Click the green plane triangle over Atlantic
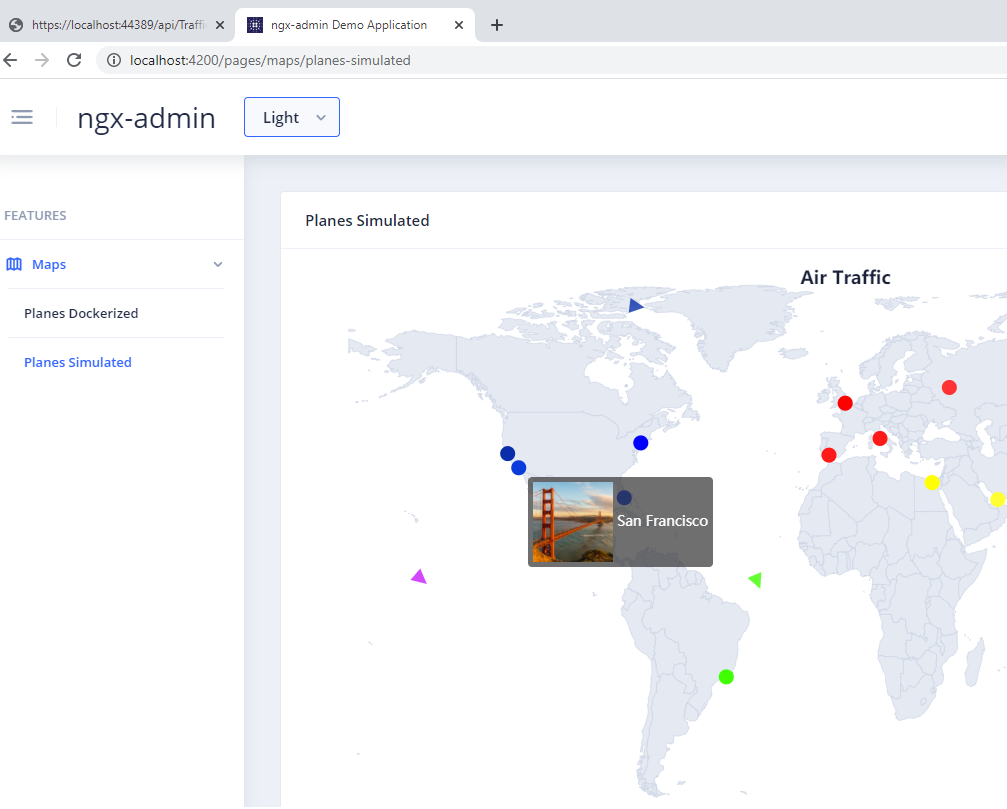This screenshot has width=1007, height=809. [x=755, y=580]
